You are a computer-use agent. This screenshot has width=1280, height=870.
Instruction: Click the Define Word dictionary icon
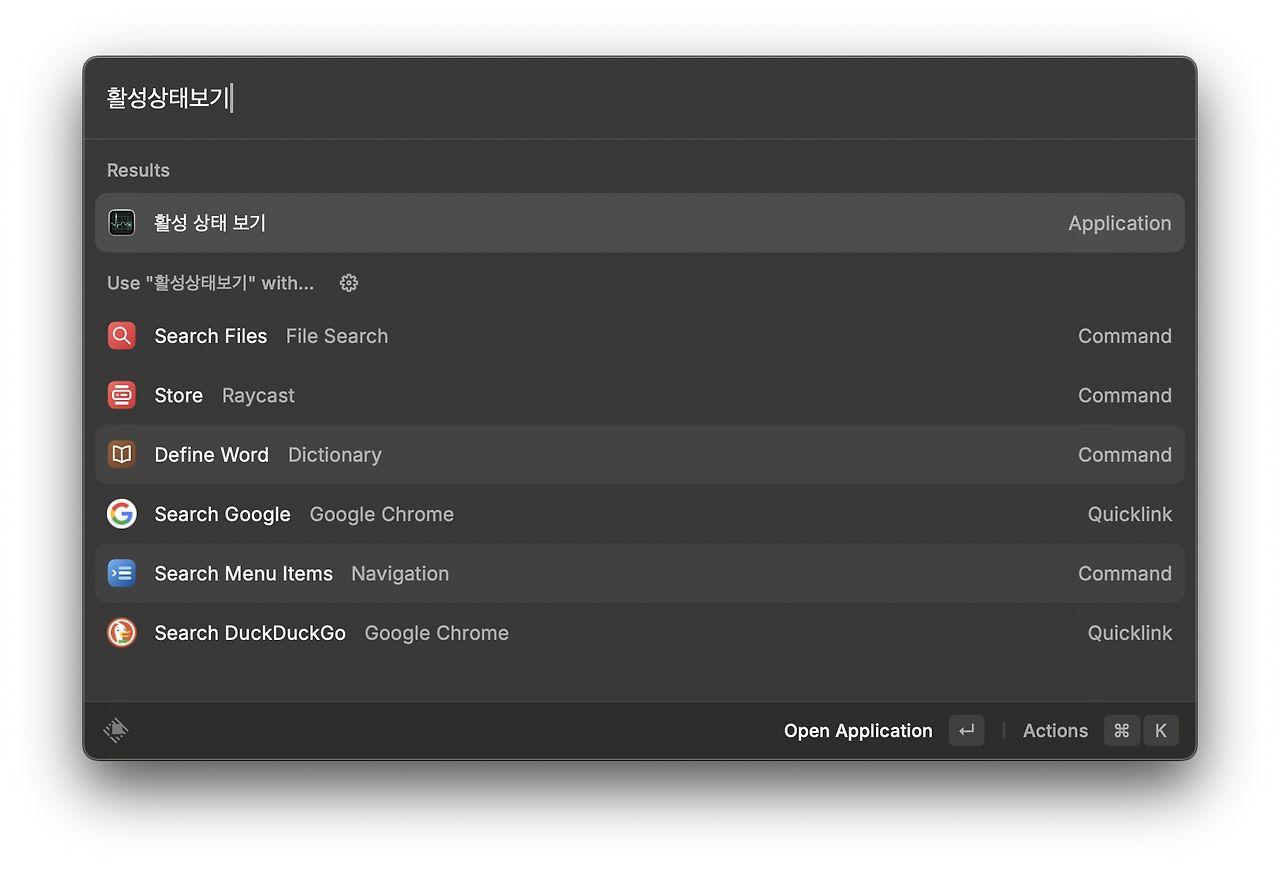(x=121, y=454)
